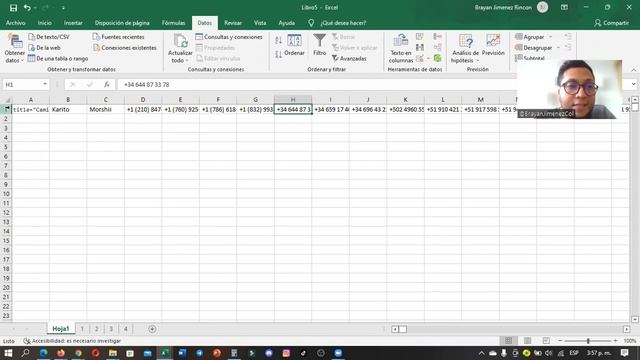The width and height of the screenshot is (640, 360).
Task: Click taskbar search magnifier icon
Action: coord(25,353)
